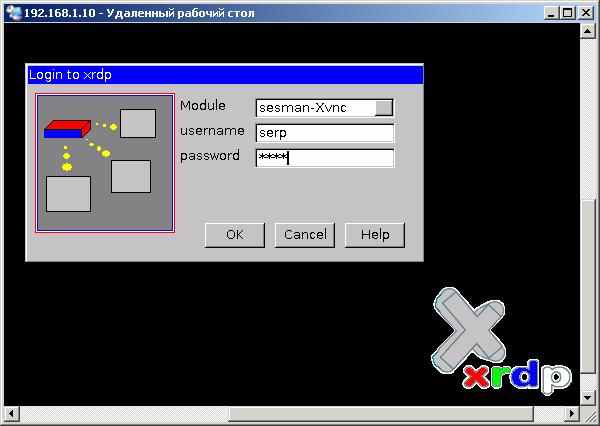This screenshot has height=426, width=600.
Task: Open Help in the xrdp login dialog
Action: coord(375,235)
